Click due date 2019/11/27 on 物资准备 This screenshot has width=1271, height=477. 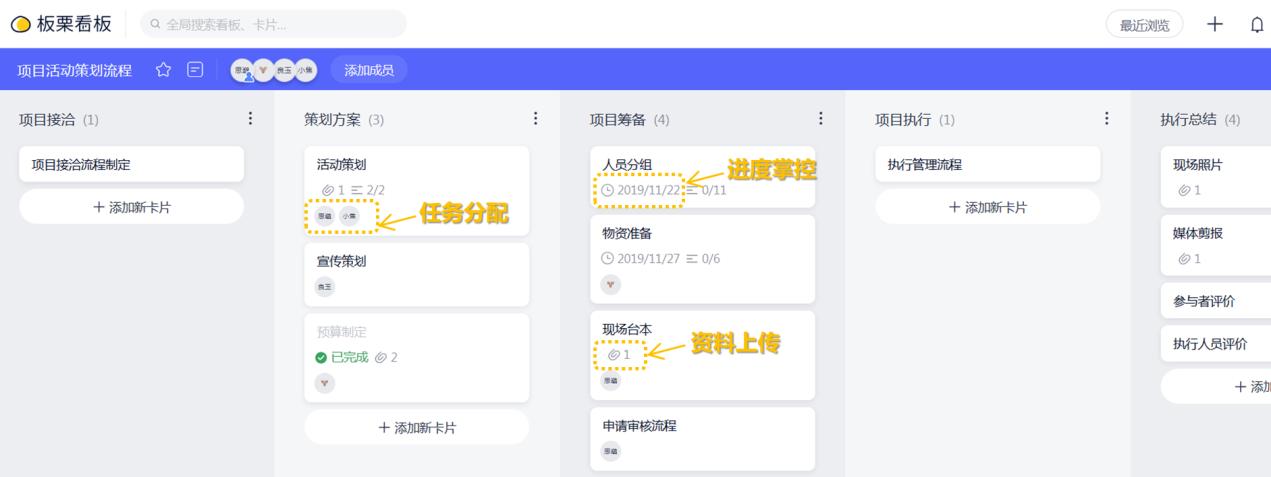tap(641, 258)
